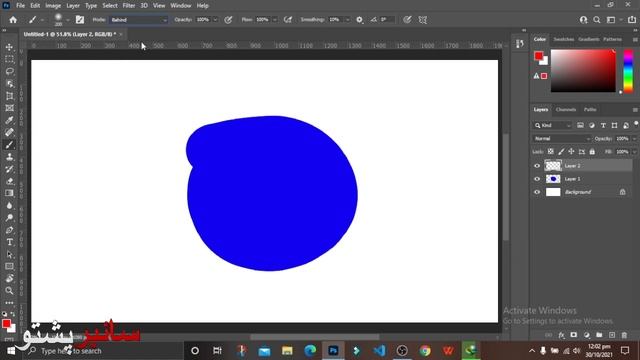Select the Frame tool

(9, 108)
